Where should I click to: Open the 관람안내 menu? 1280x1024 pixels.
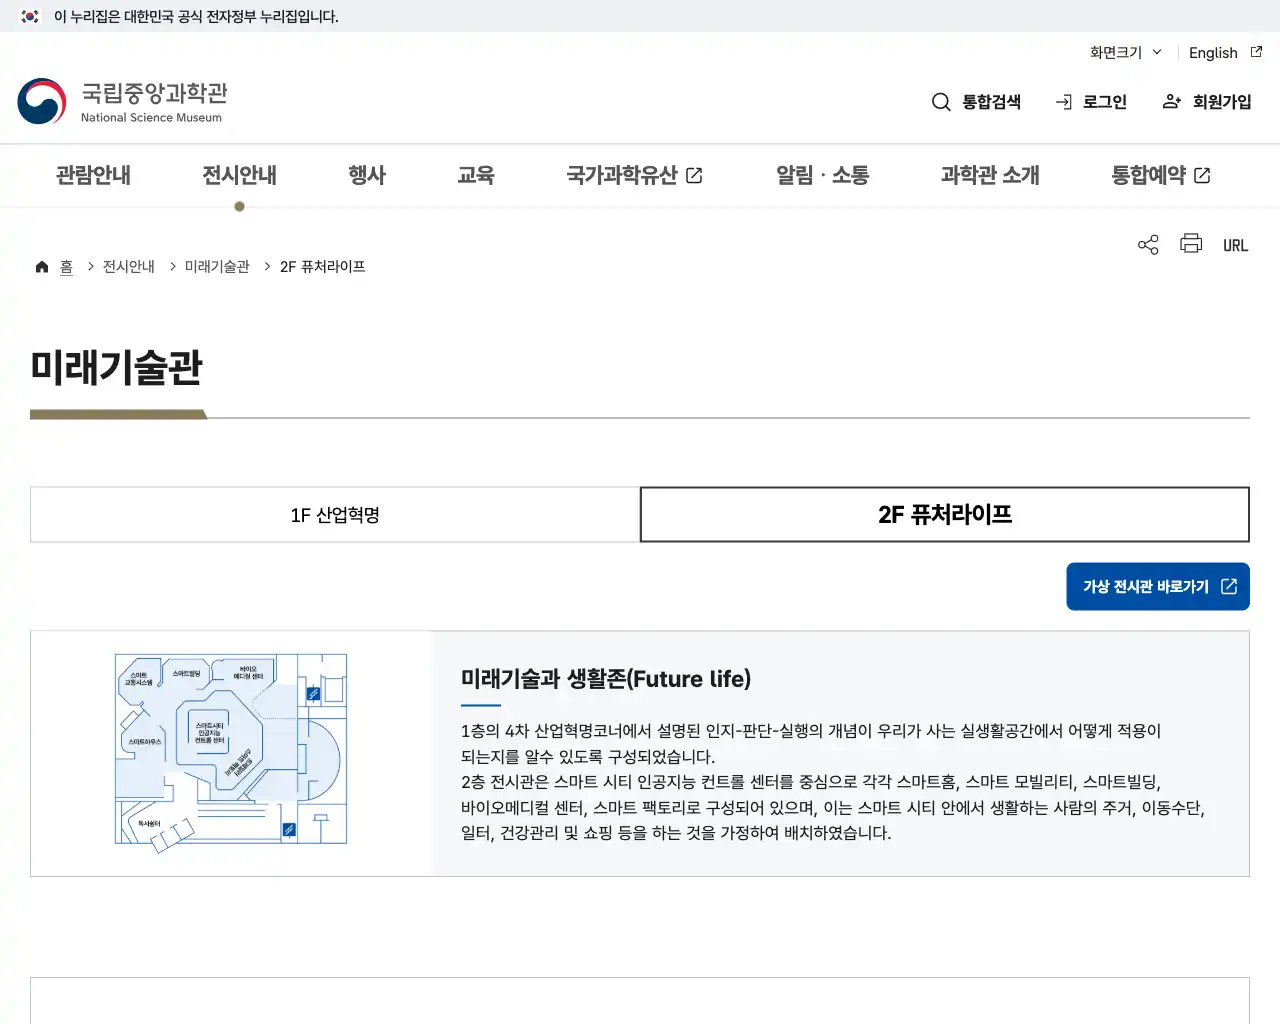click(92, 175)
